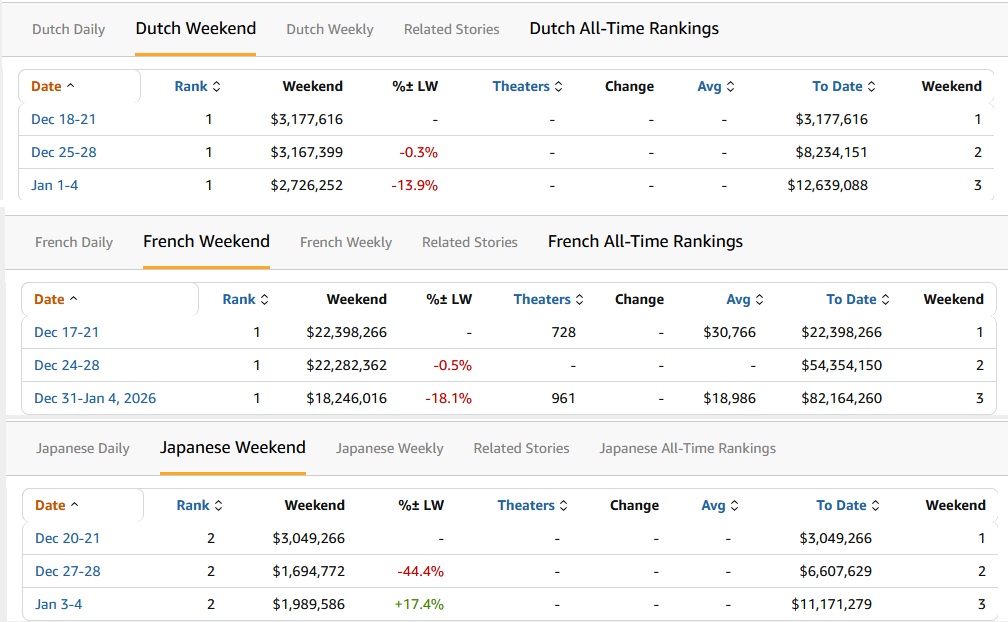The image size is (1008, 622).
Task: Select the Japanese to-date total $6,607,629
Action: tap(836, 571)
